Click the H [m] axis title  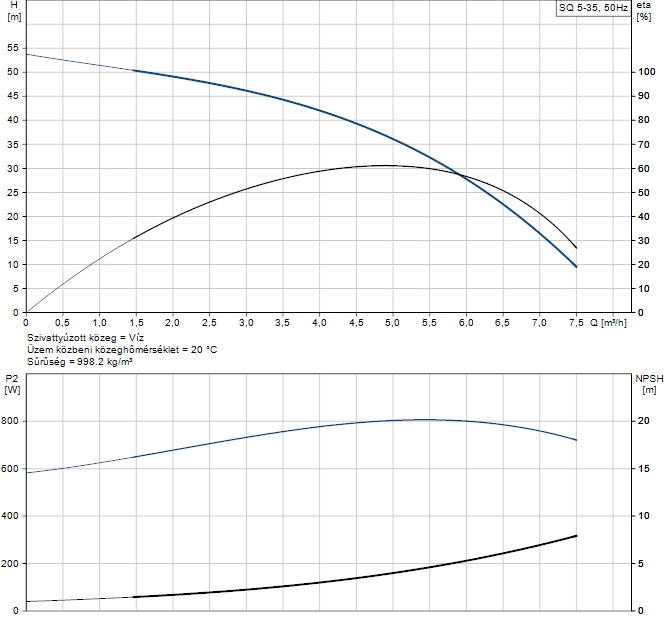click(x=14, y=11)
